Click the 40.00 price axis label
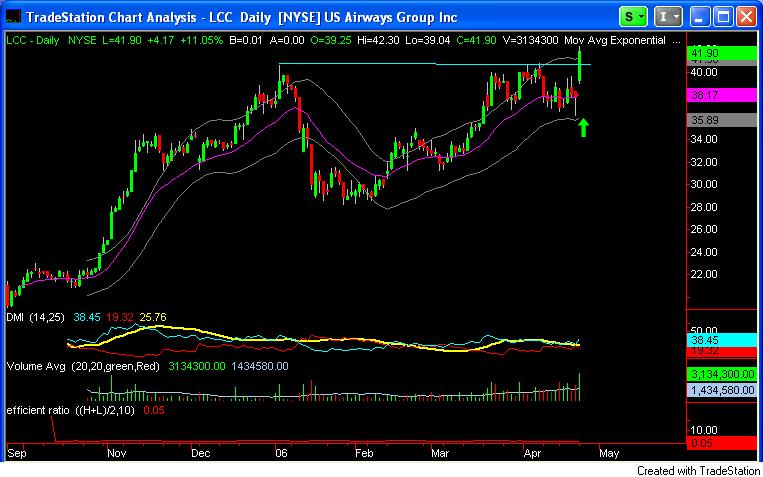This screenshot has height=477, width=763. (x=704, y=72)
